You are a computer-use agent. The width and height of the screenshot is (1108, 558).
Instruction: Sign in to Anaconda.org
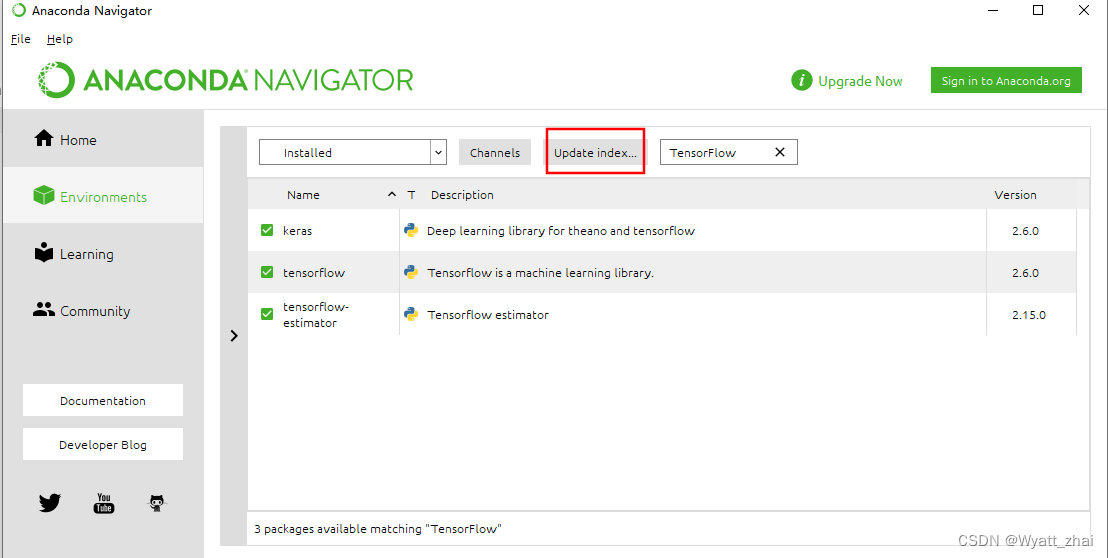click(x=1006, y=81)
